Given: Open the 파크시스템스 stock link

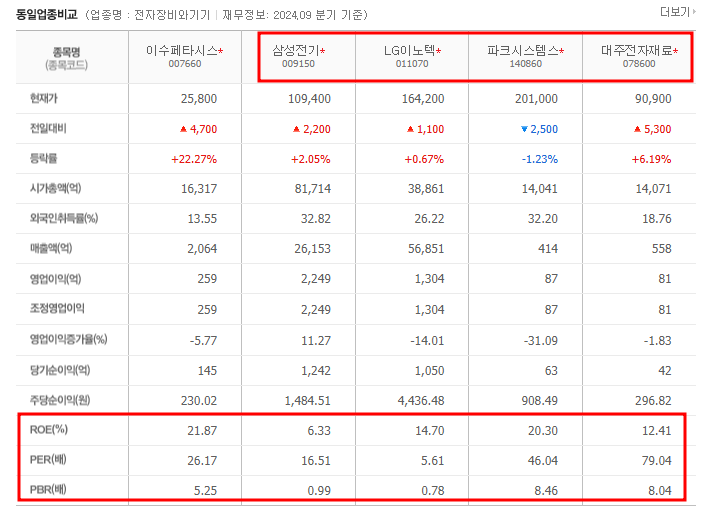Looking at the screenshot, I should click(525, 51).
